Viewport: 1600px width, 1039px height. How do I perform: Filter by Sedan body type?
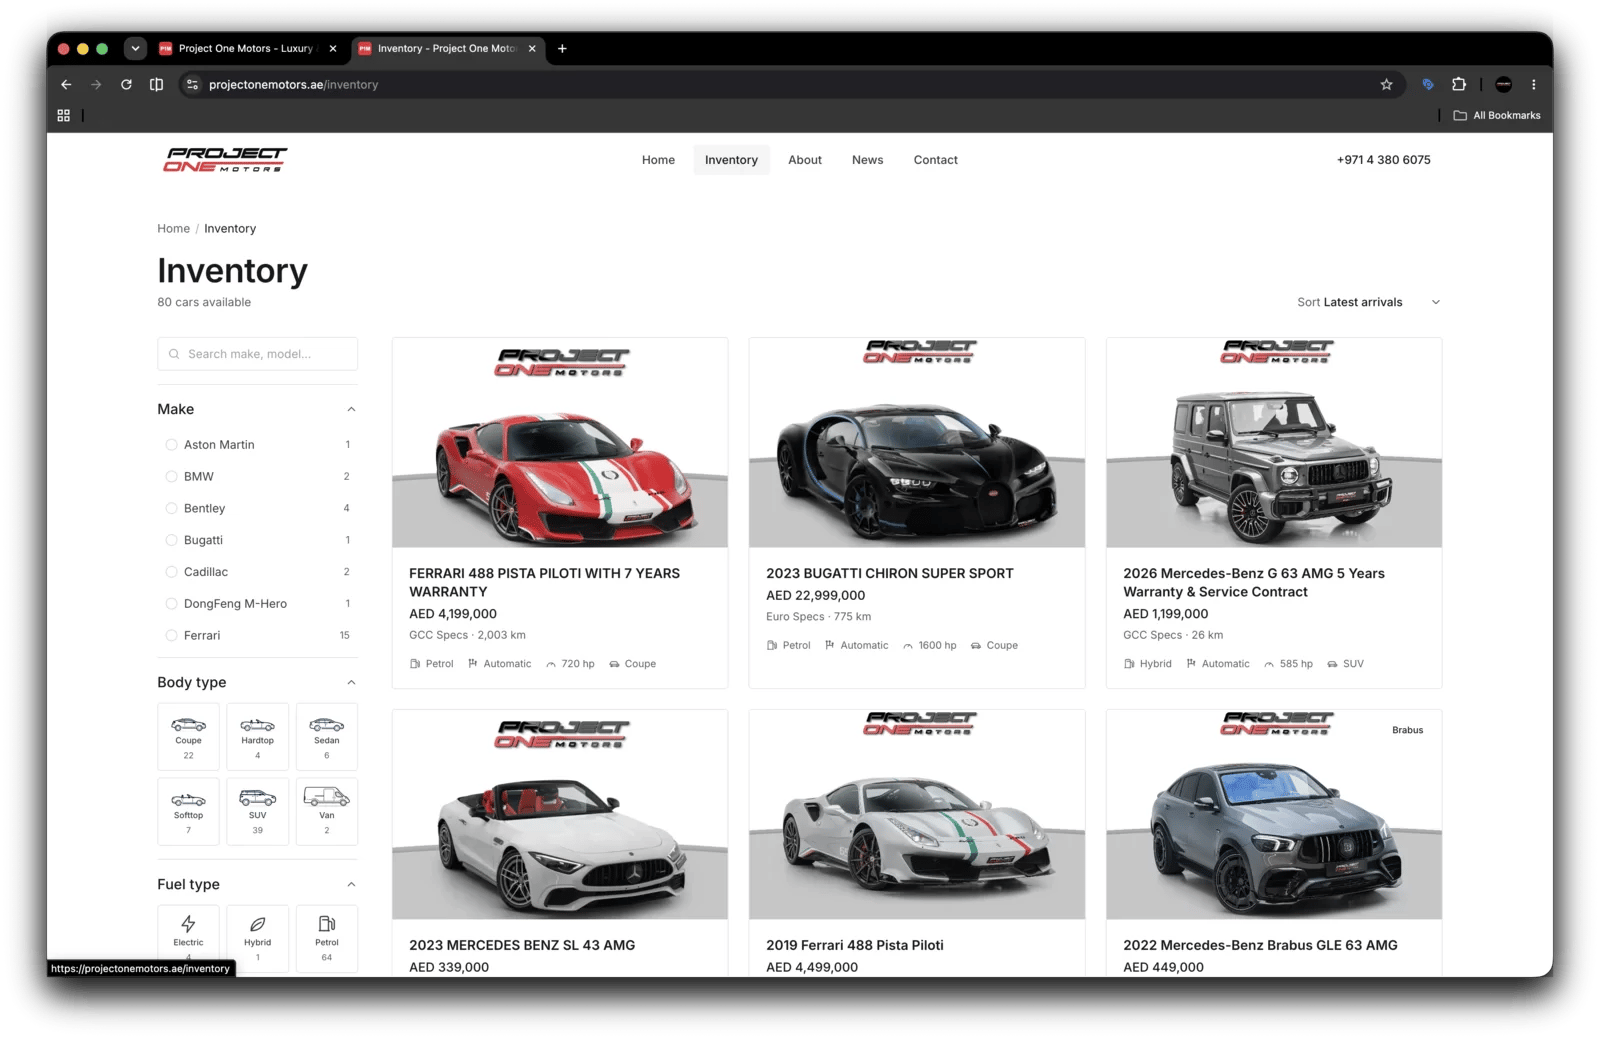coord(327,737)
